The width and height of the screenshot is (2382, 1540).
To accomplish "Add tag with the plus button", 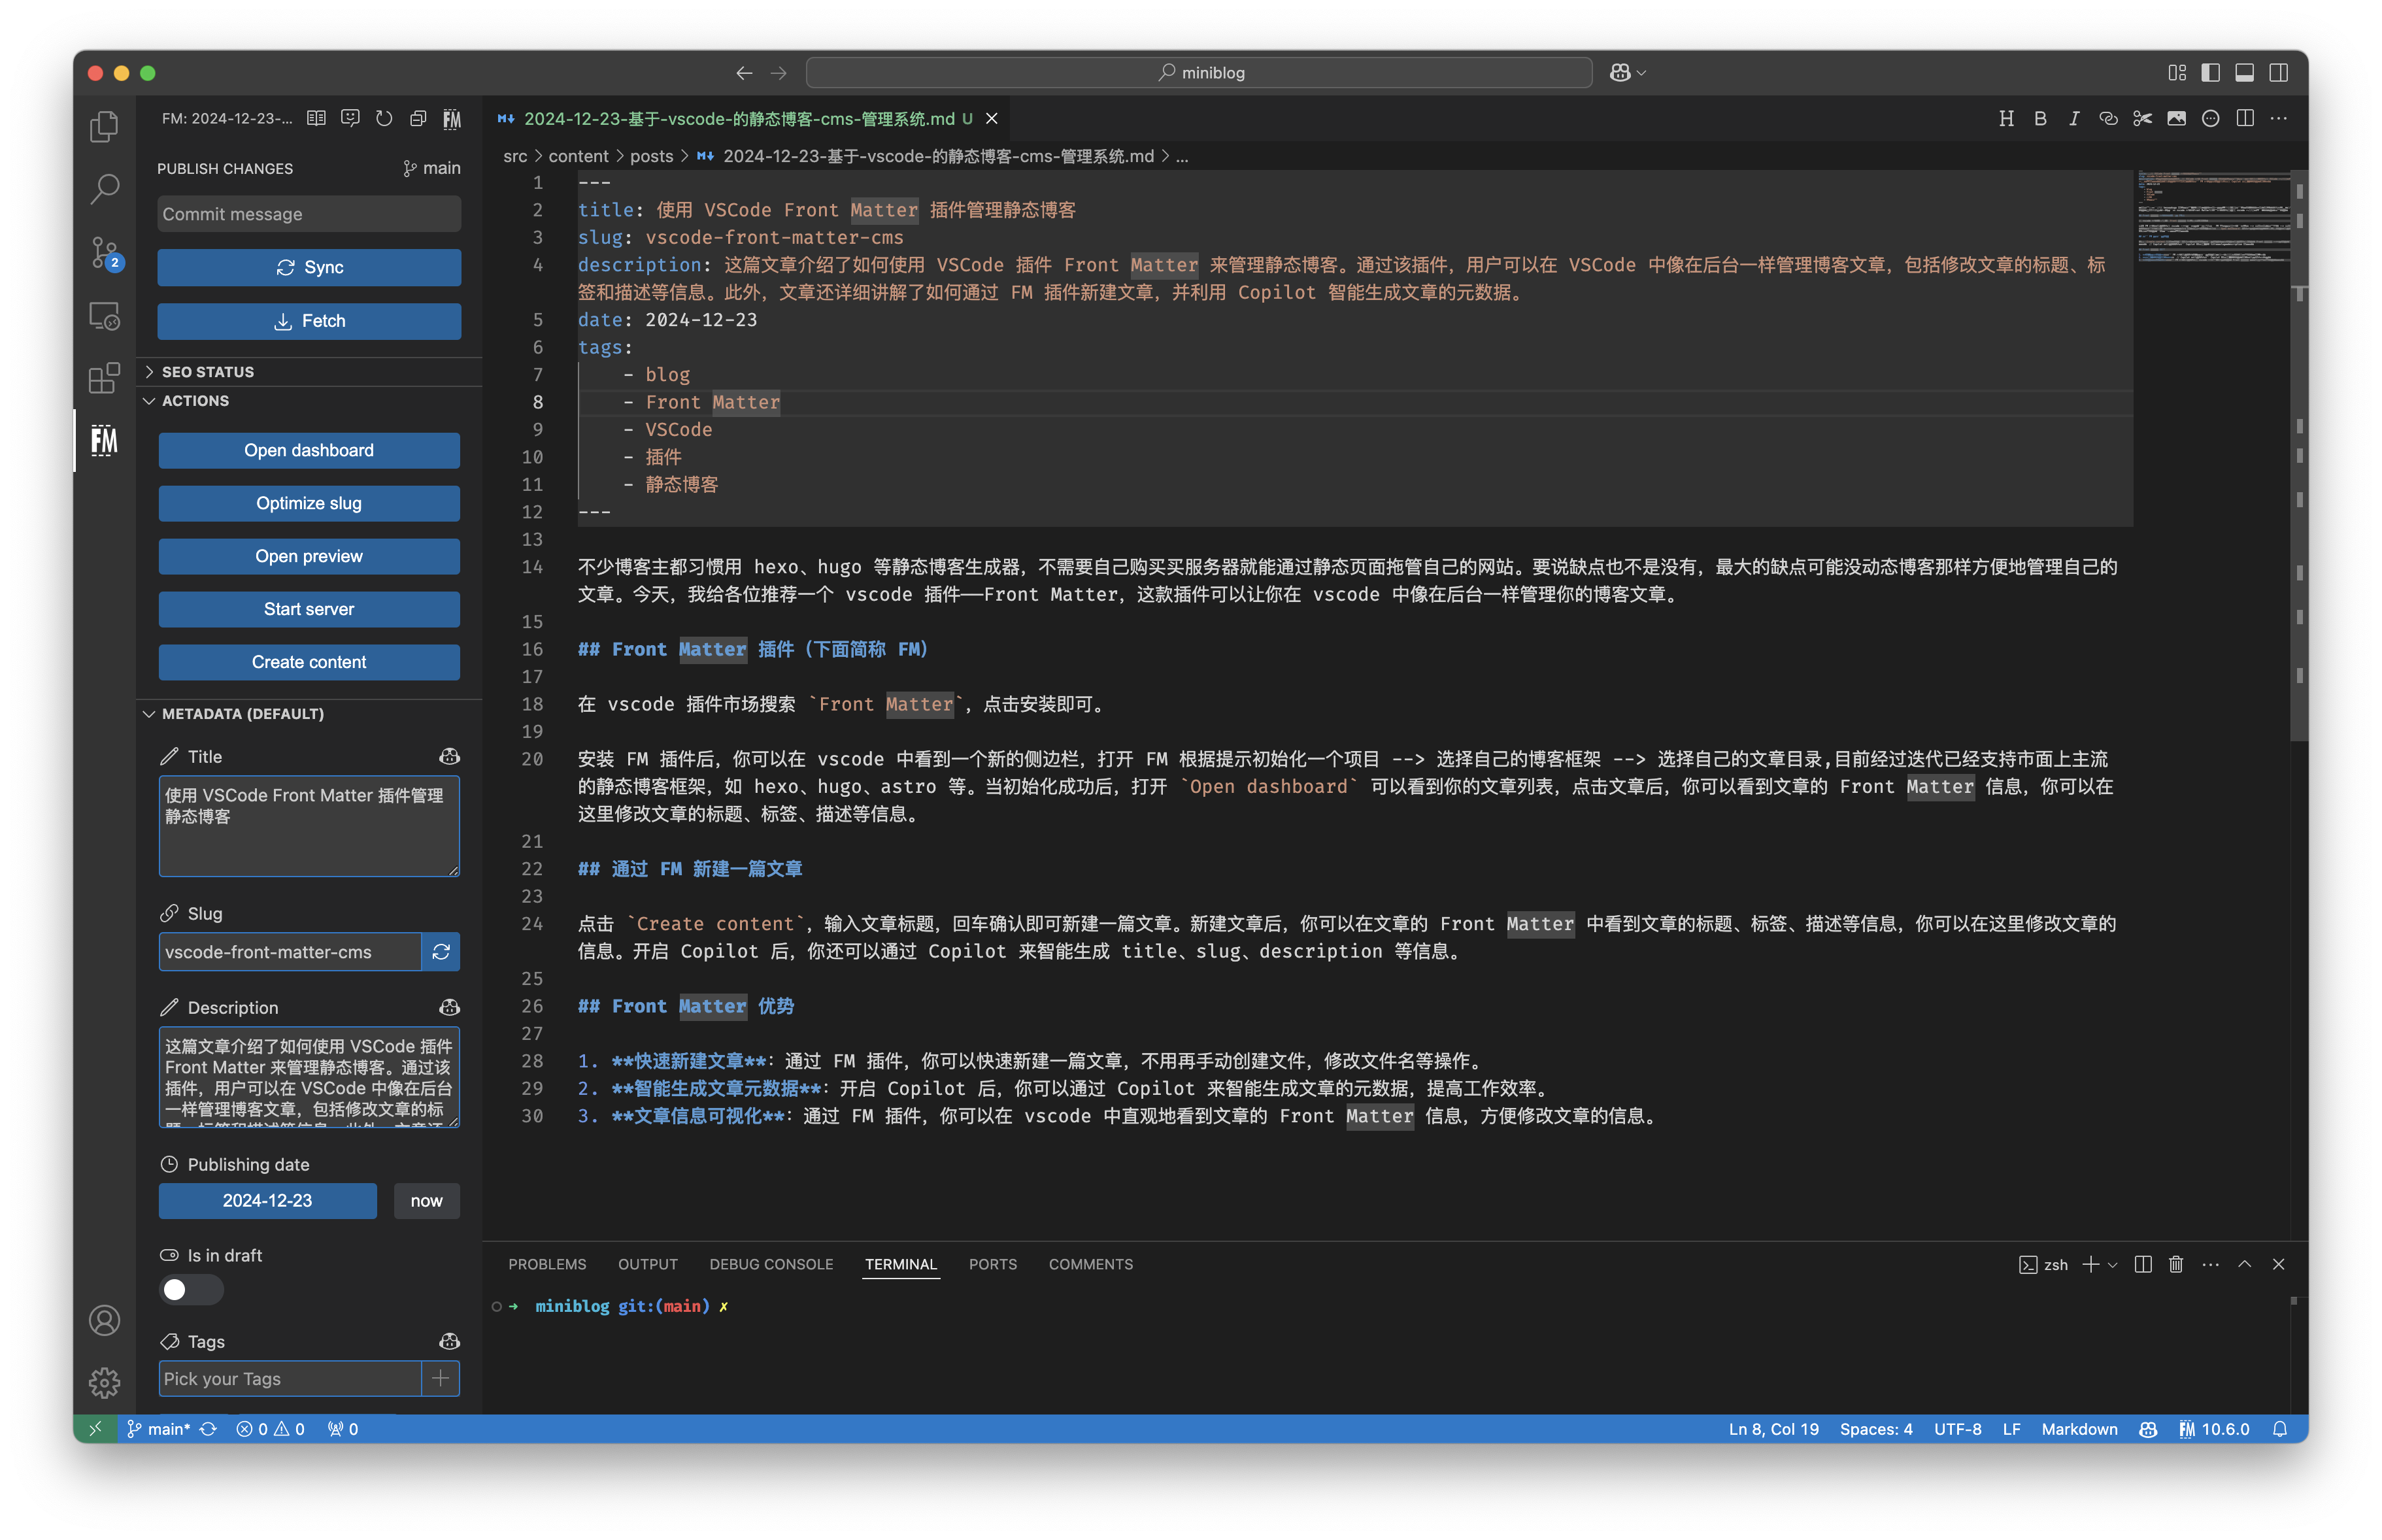I will pyautogui.click(x=441, y=1378).
